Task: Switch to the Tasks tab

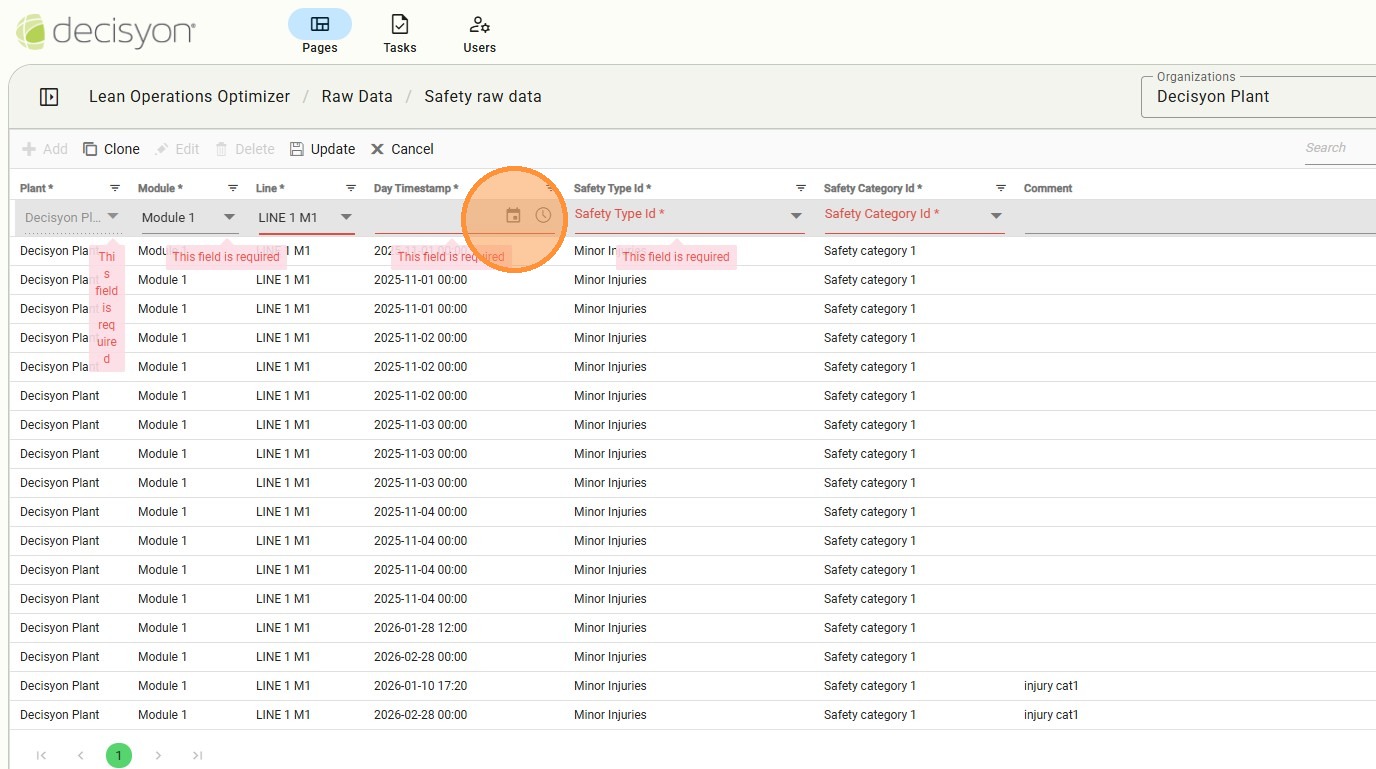Action: [399, 33]
